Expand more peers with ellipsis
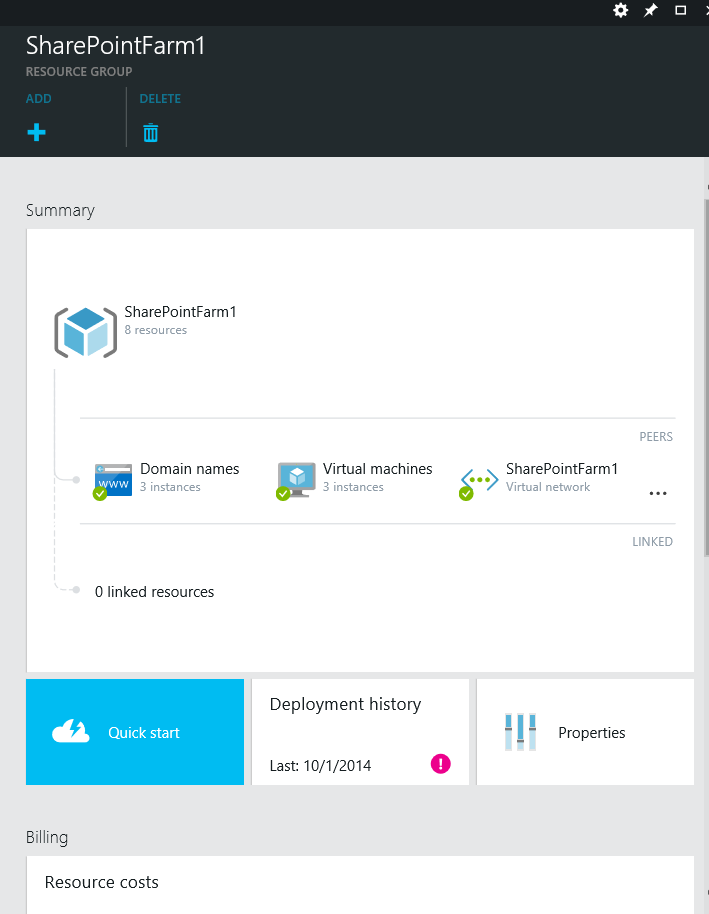This screenshot has height=914, width=709. (658, 493)
